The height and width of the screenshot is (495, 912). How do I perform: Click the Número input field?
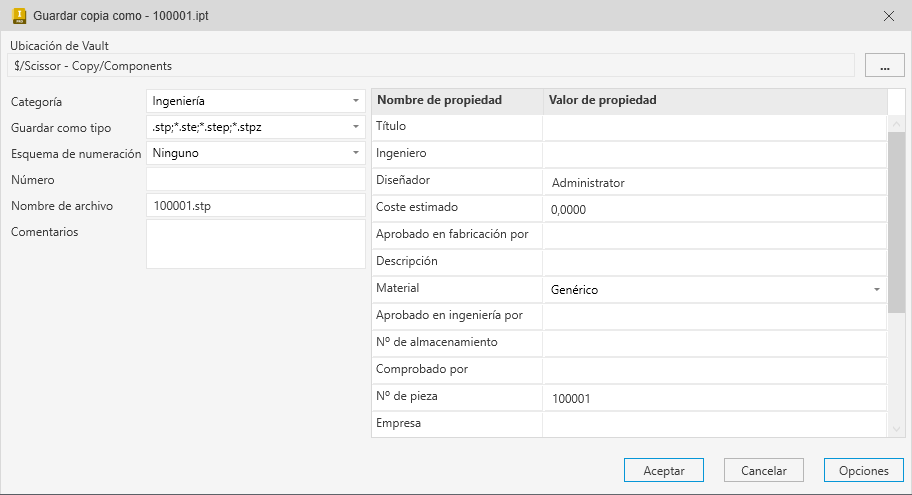255,180
